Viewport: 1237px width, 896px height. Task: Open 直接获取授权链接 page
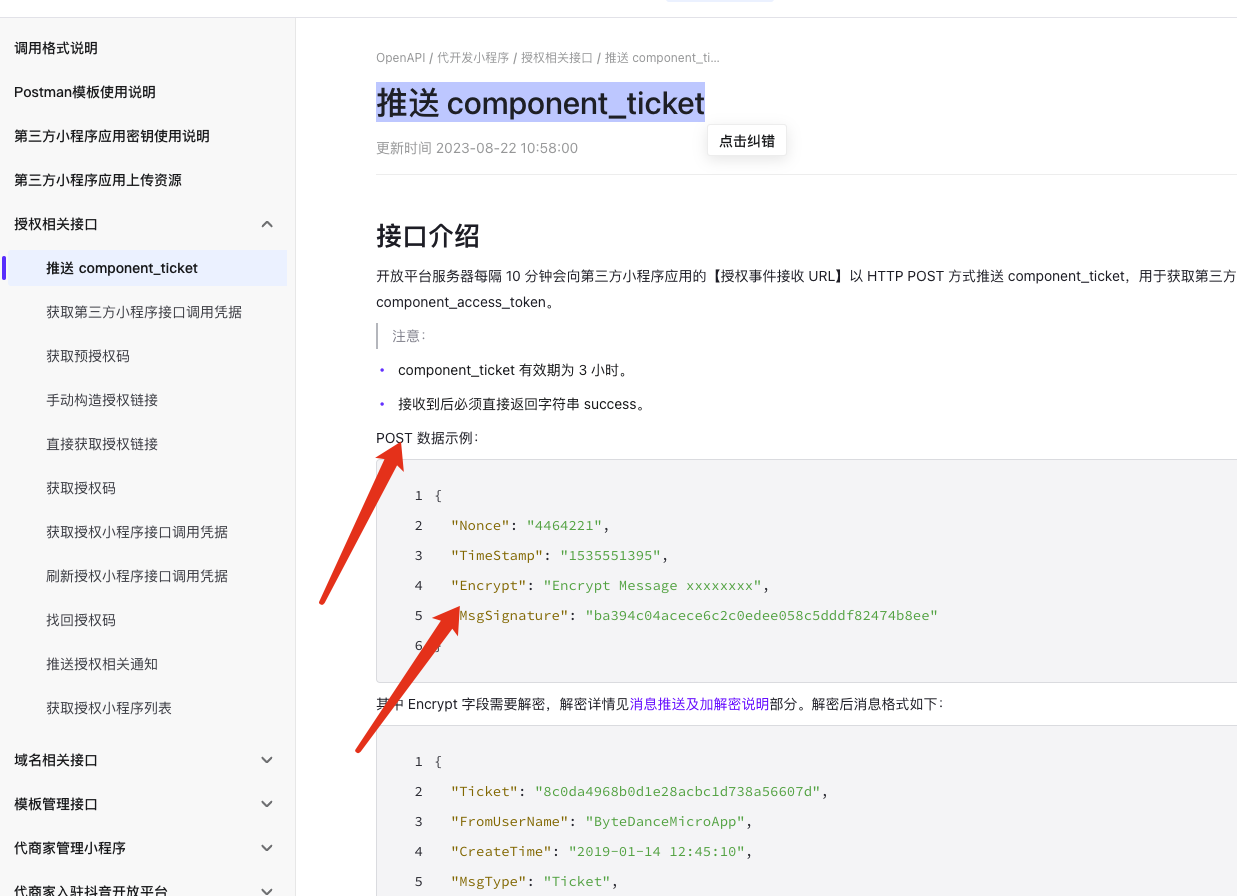(102, 444)
